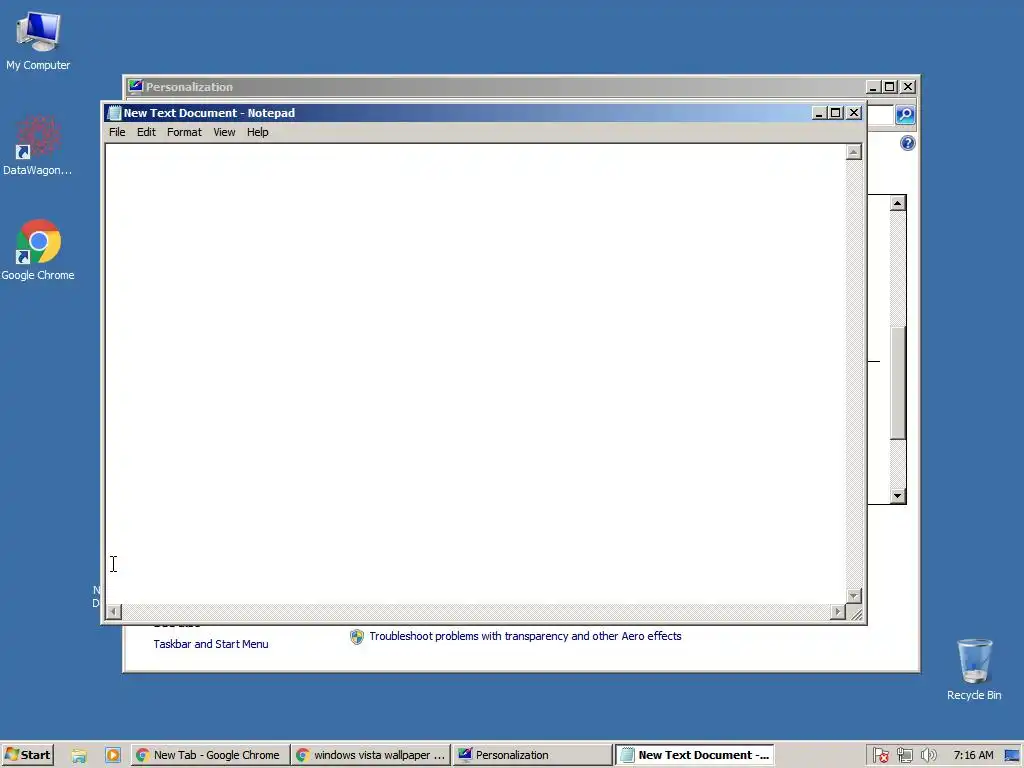Close the Notepad window

coord(854,113)
